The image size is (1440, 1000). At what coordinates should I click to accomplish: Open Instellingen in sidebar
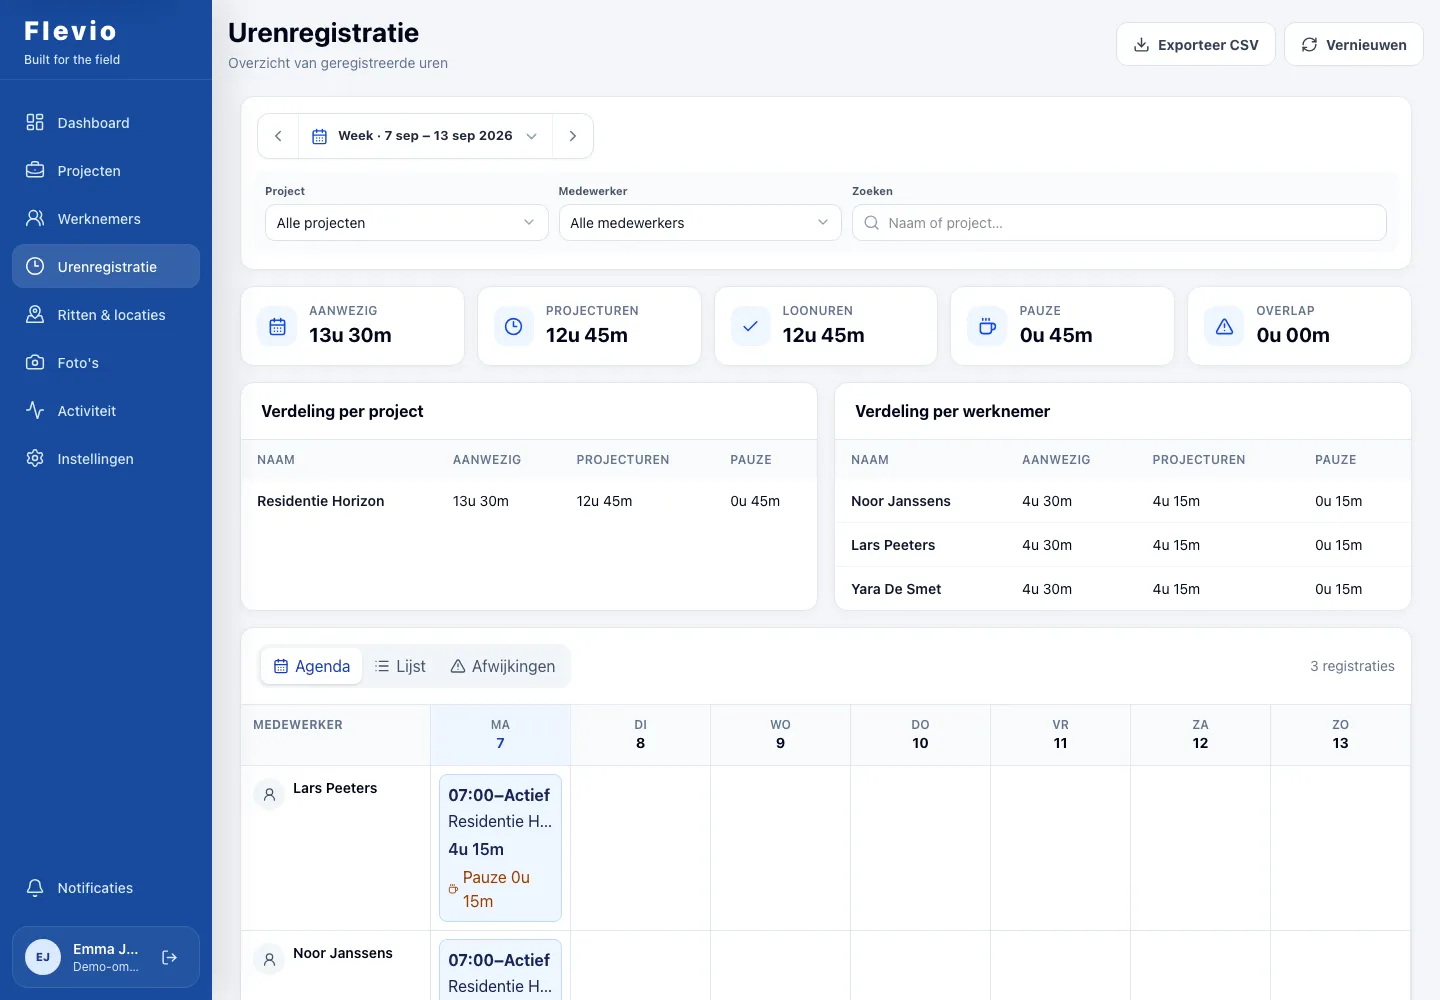106,458
